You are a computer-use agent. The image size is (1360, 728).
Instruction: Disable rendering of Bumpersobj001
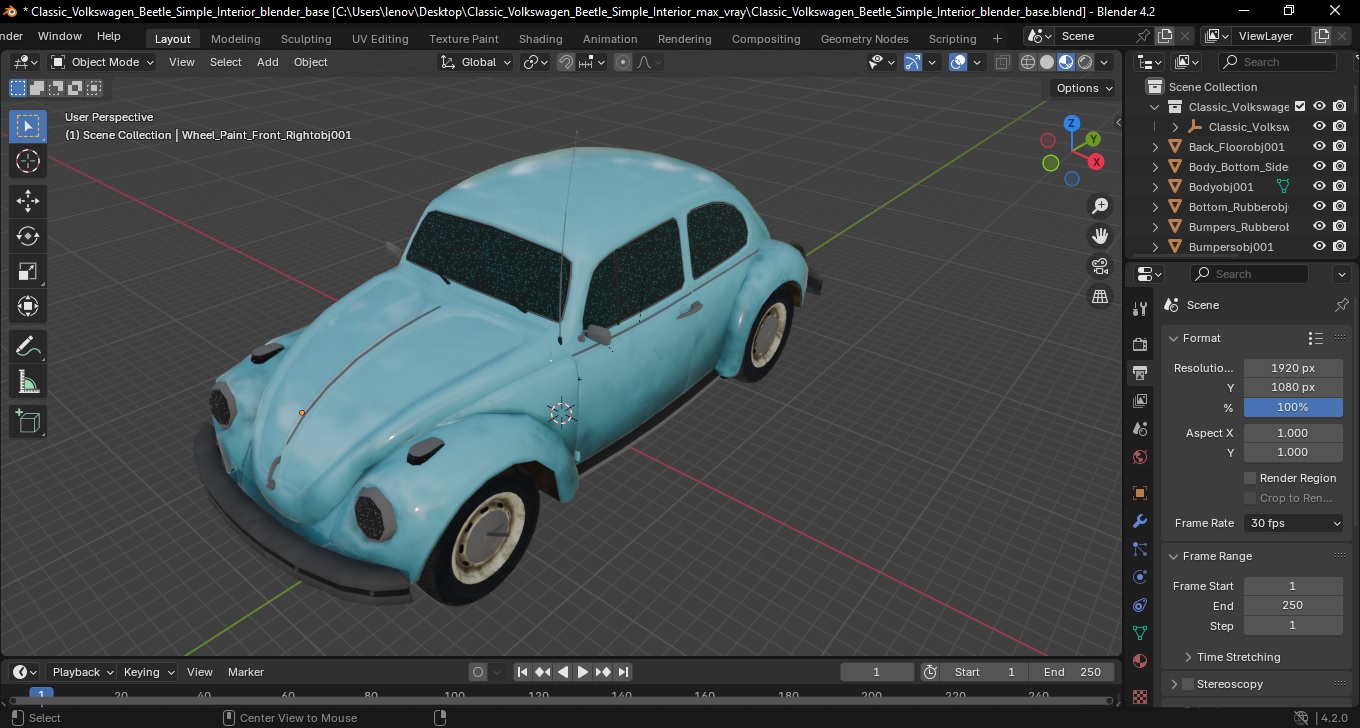(1339, 246)
